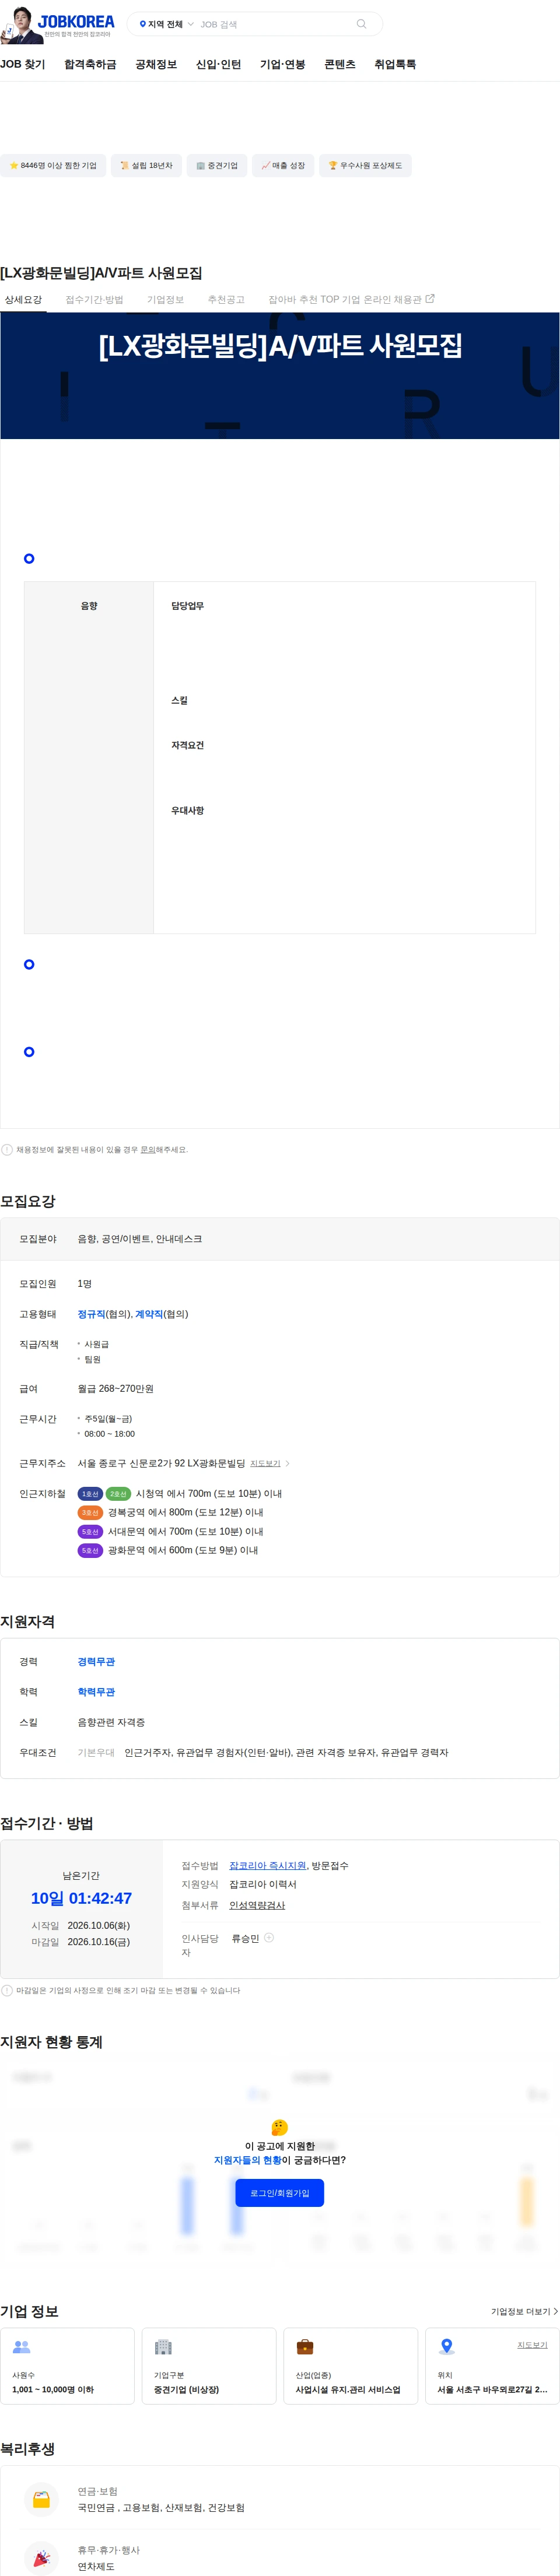Open the 공채정보 menu
Image resolution: width=560 pixels, height=2576 pixels.
pos(156,64)
